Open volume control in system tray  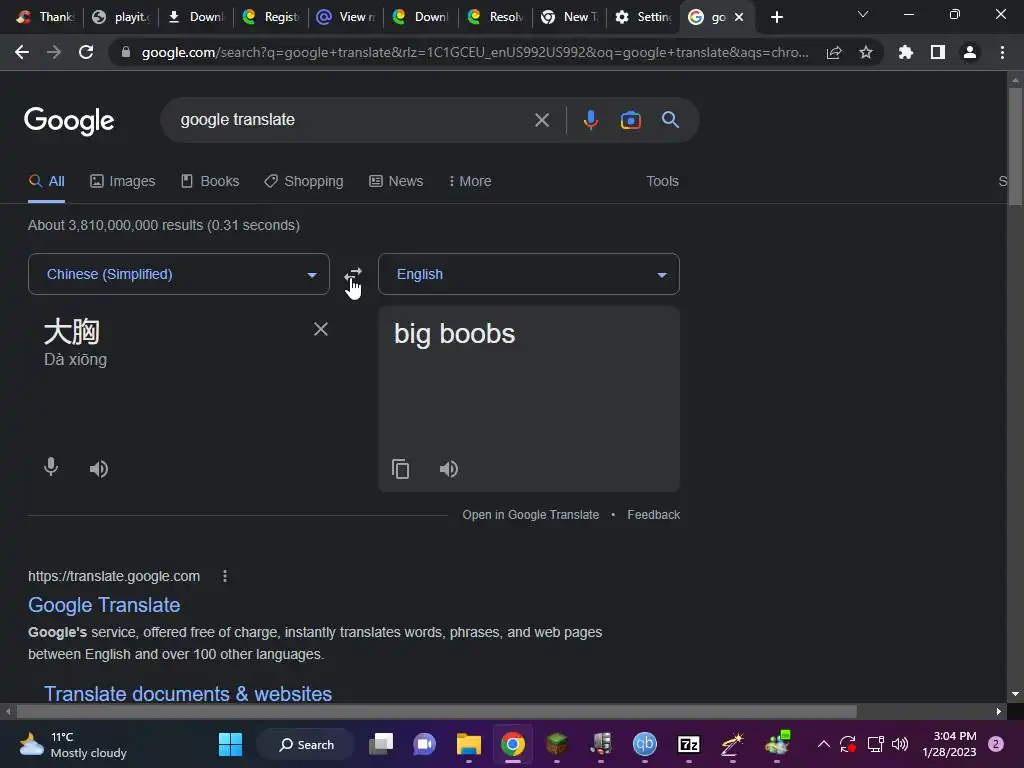tap(900, 744)
